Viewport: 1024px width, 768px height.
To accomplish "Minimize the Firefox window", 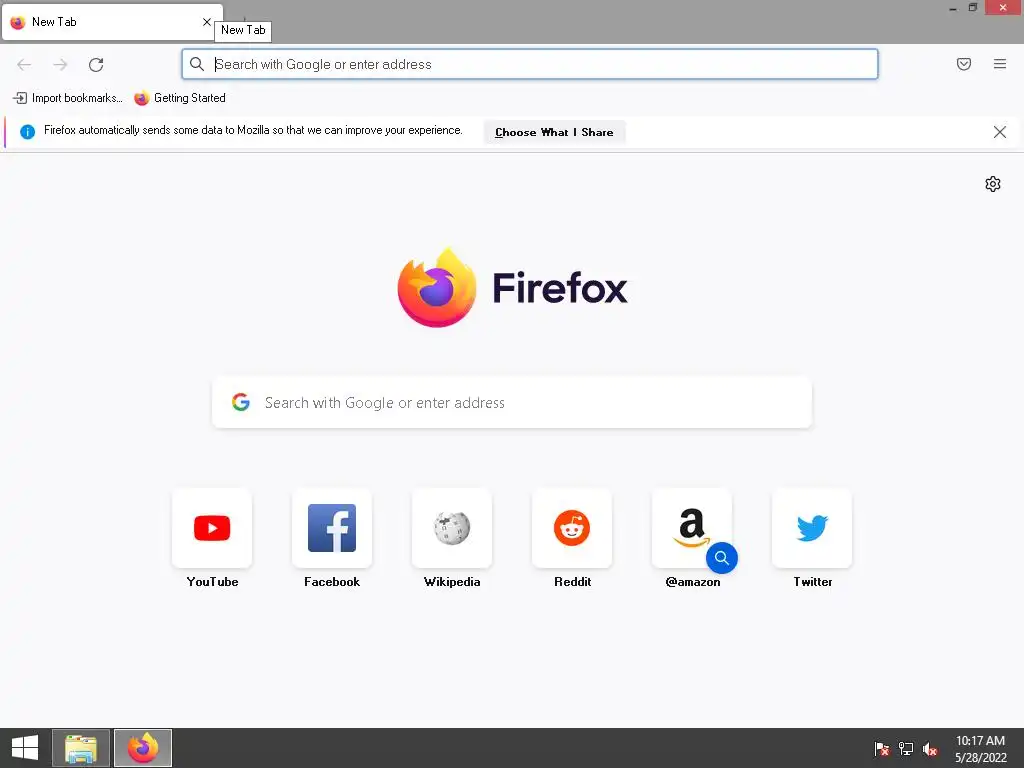I will pyautogui.click(x=953, y=8).
